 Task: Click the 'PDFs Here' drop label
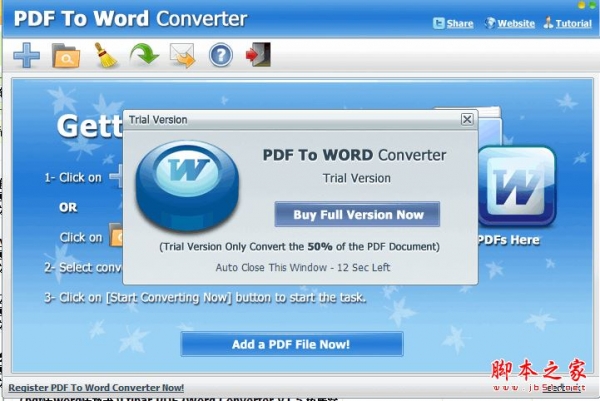(509, 240)
